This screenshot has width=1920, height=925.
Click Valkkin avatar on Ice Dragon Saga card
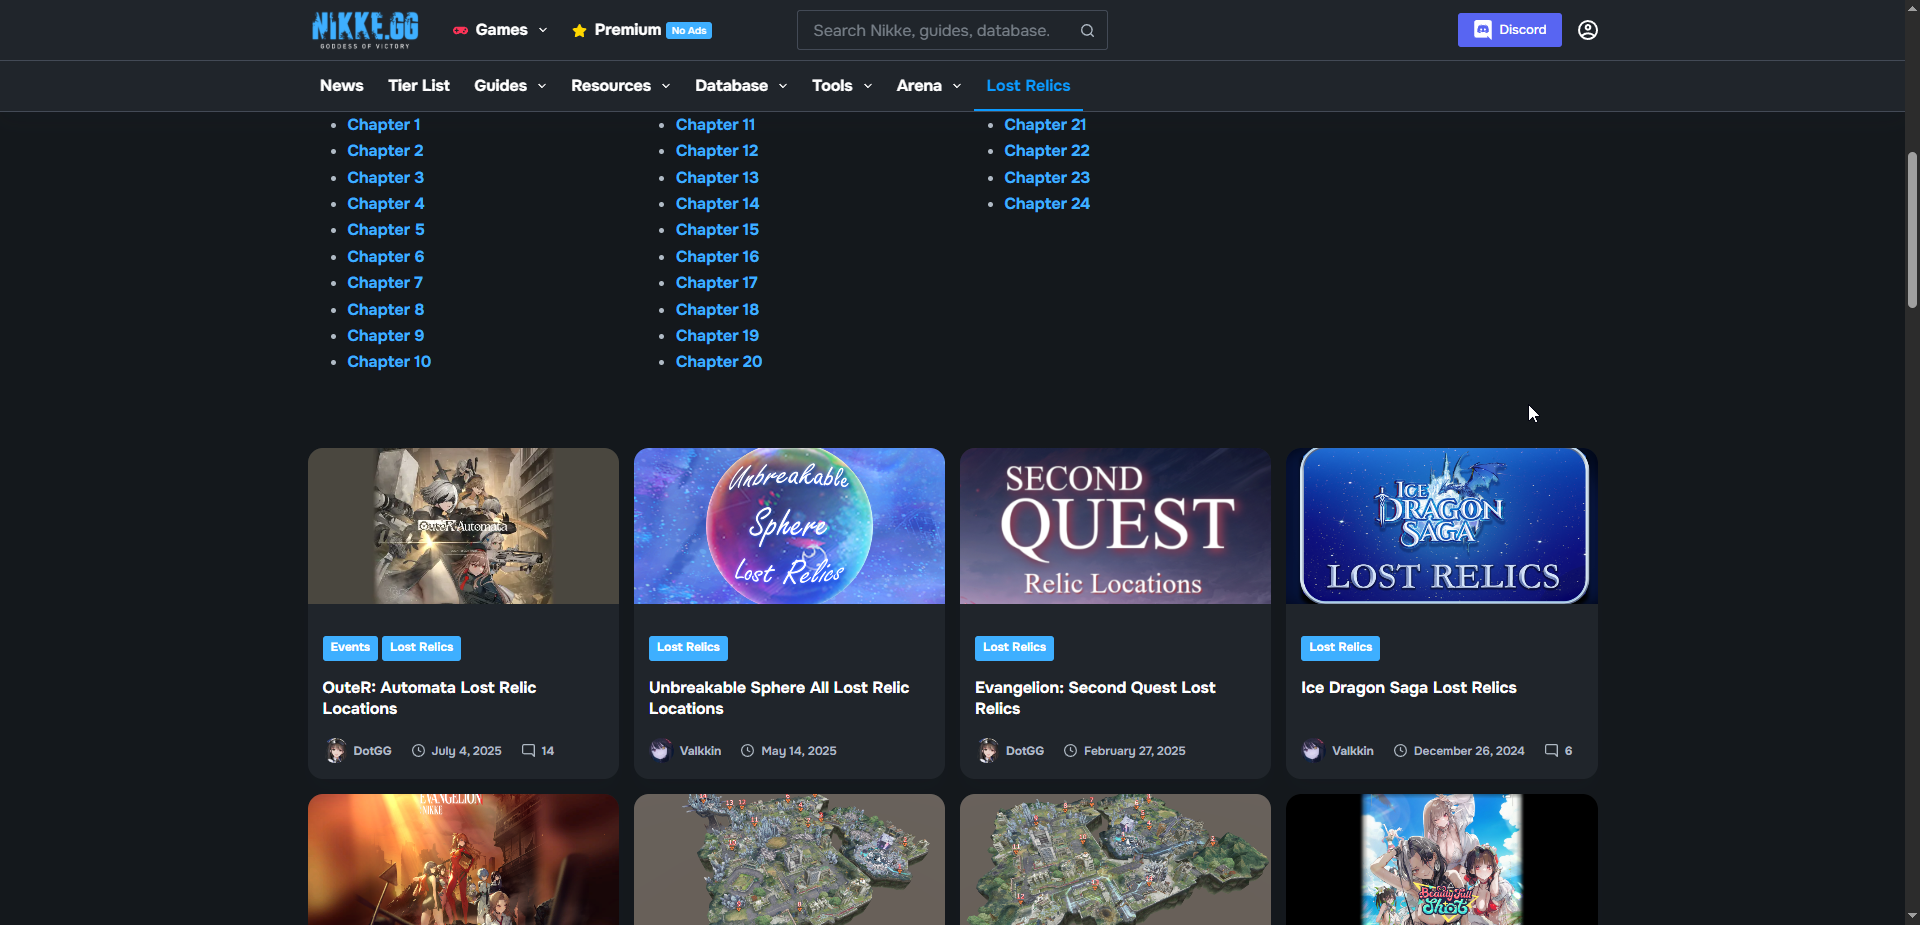[x=1313, y=751]
